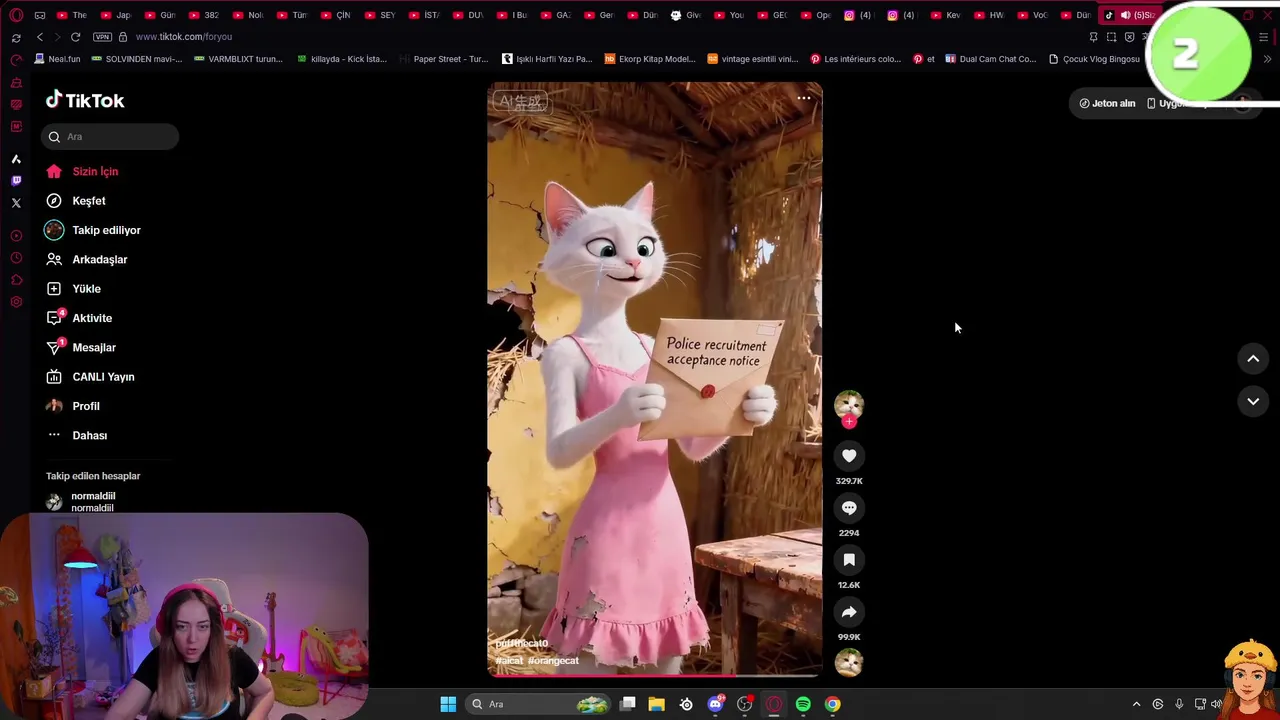This screenshot has height=720, width=1280.
Task: Share the cat video
Action: (x=849, y=612)
